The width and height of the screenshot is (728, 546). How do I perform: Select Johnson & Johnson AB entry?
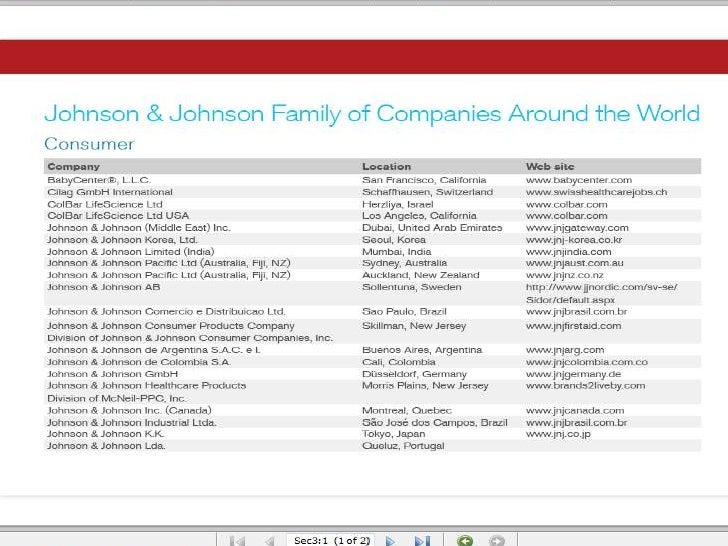pos(104,287)
